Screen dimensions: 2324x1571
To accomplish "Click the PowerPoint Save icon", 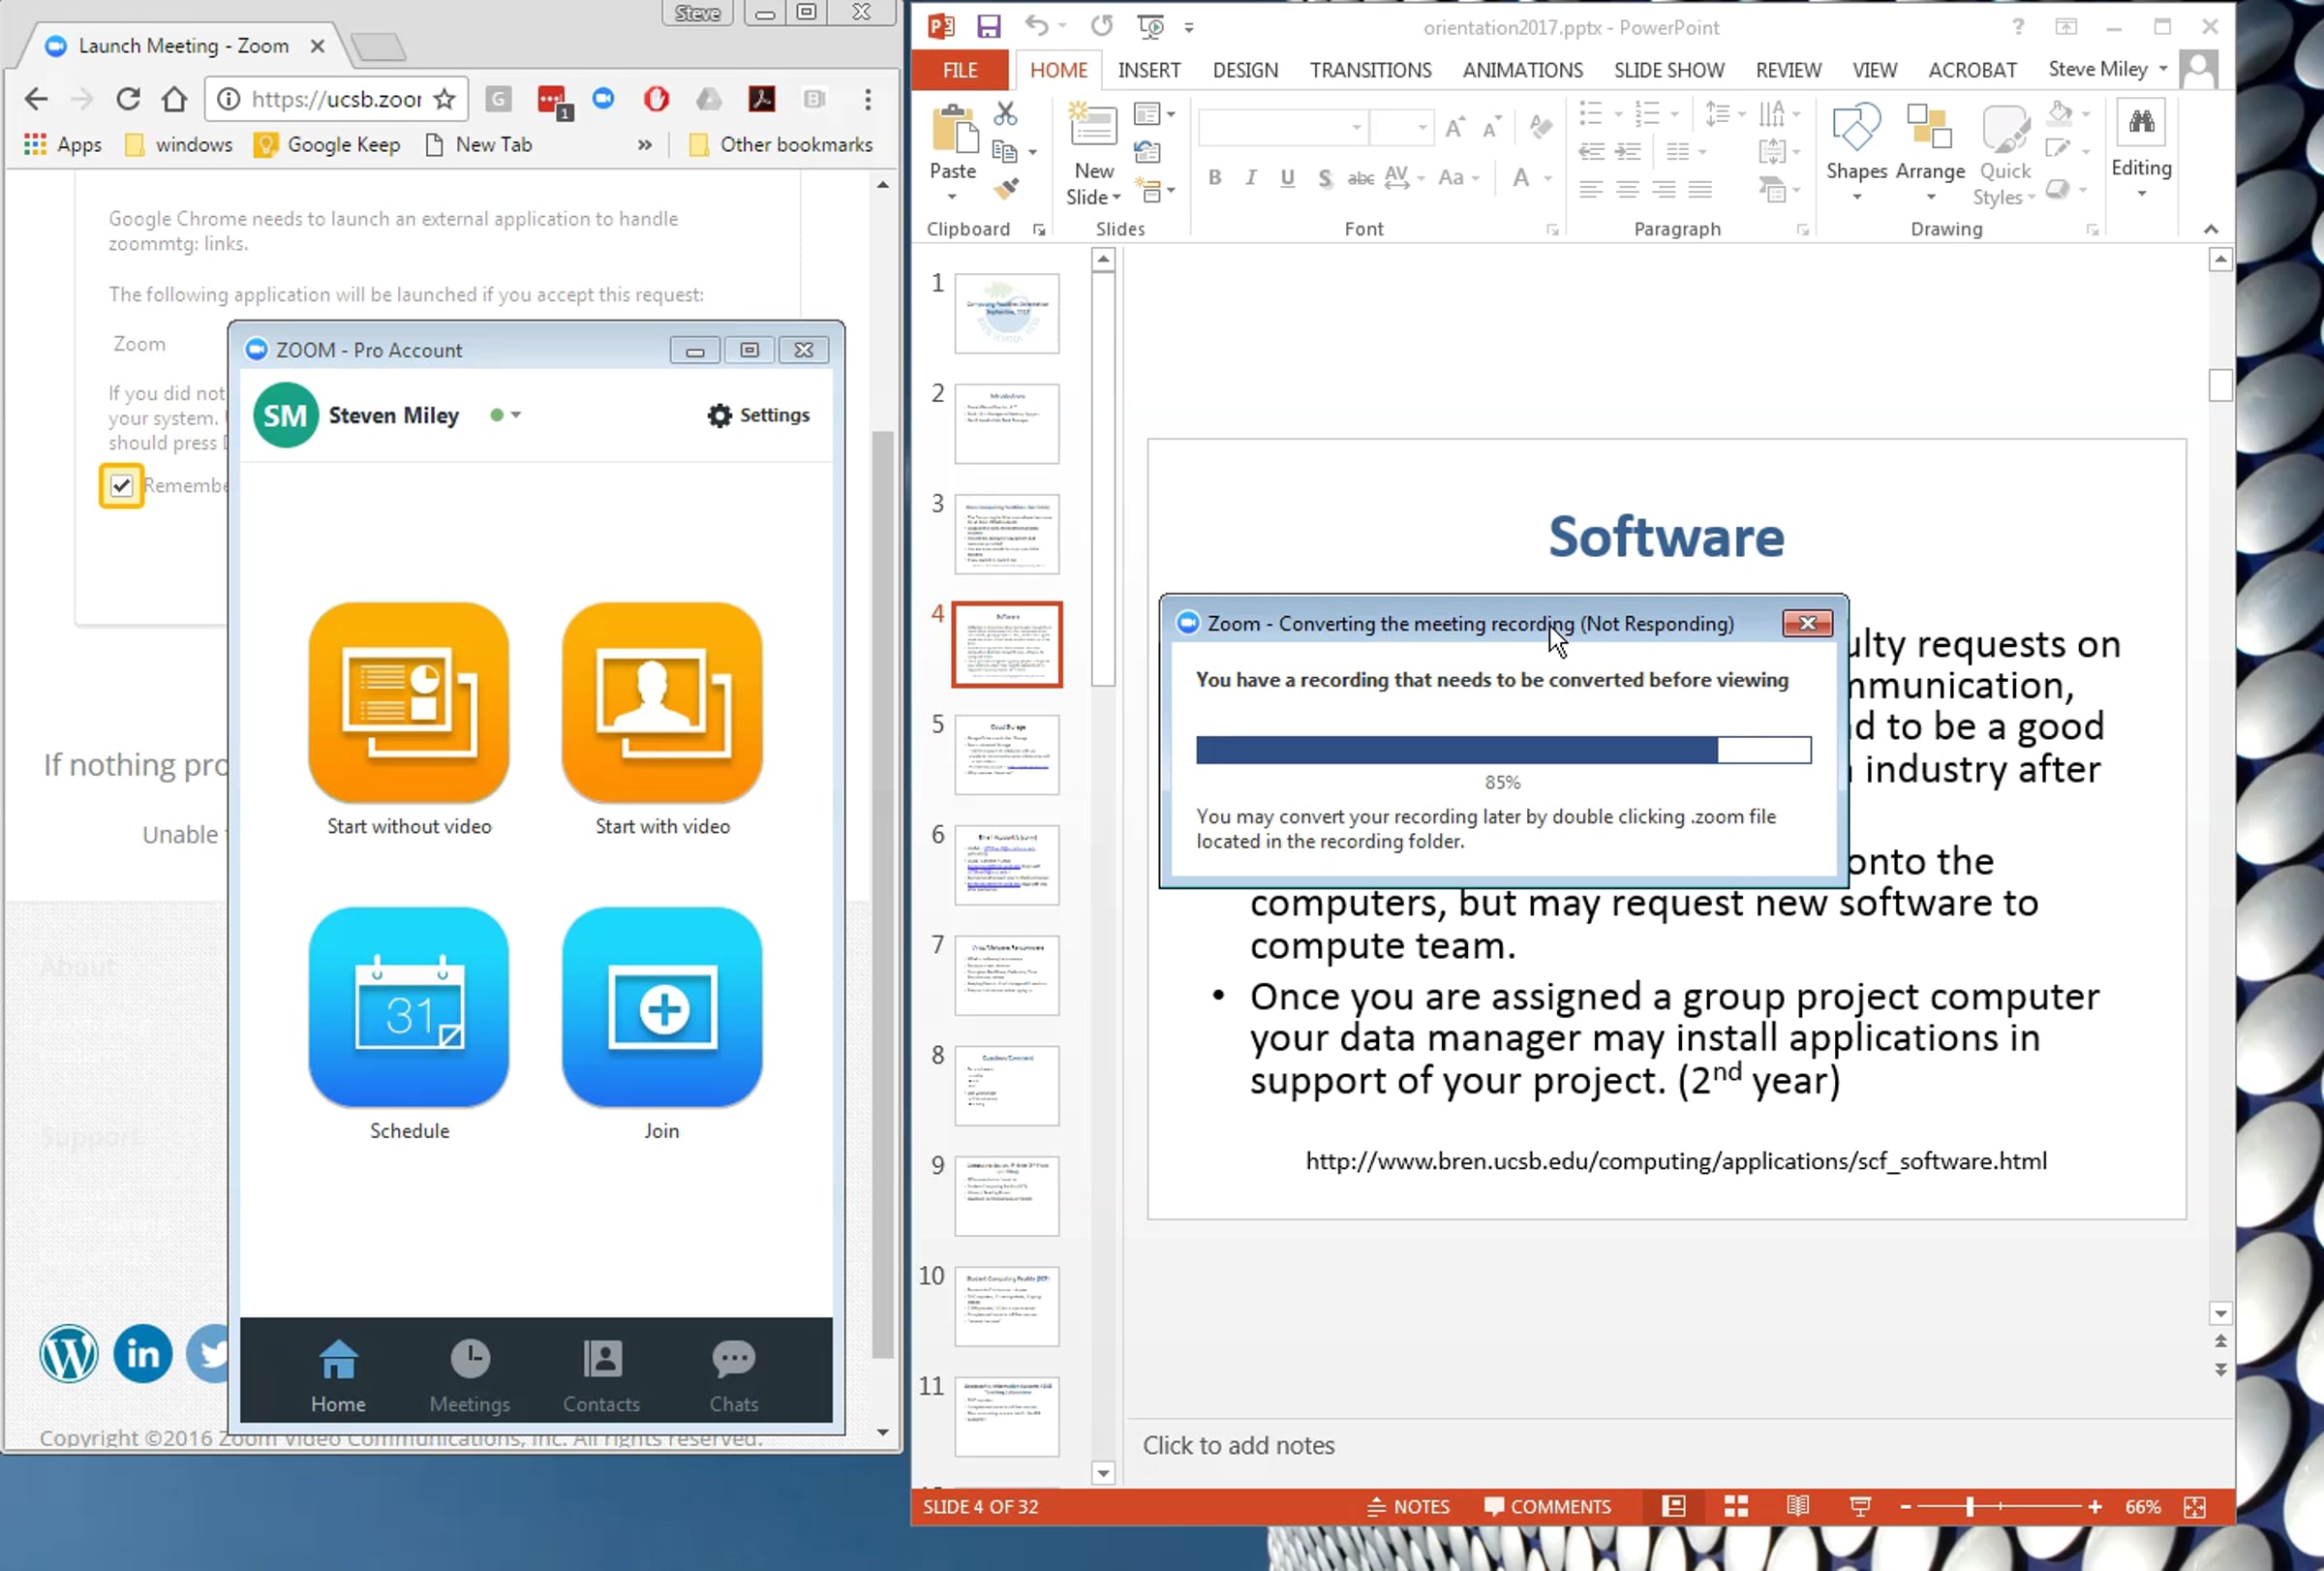I will (x=988, y=26).
